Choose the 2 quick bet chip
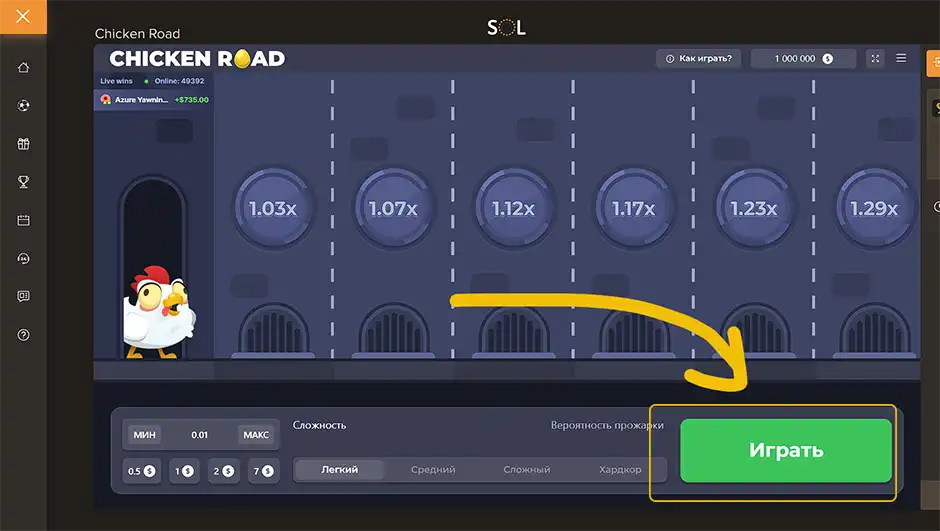This screenshot has width=940, height=531. click(224, 471)
